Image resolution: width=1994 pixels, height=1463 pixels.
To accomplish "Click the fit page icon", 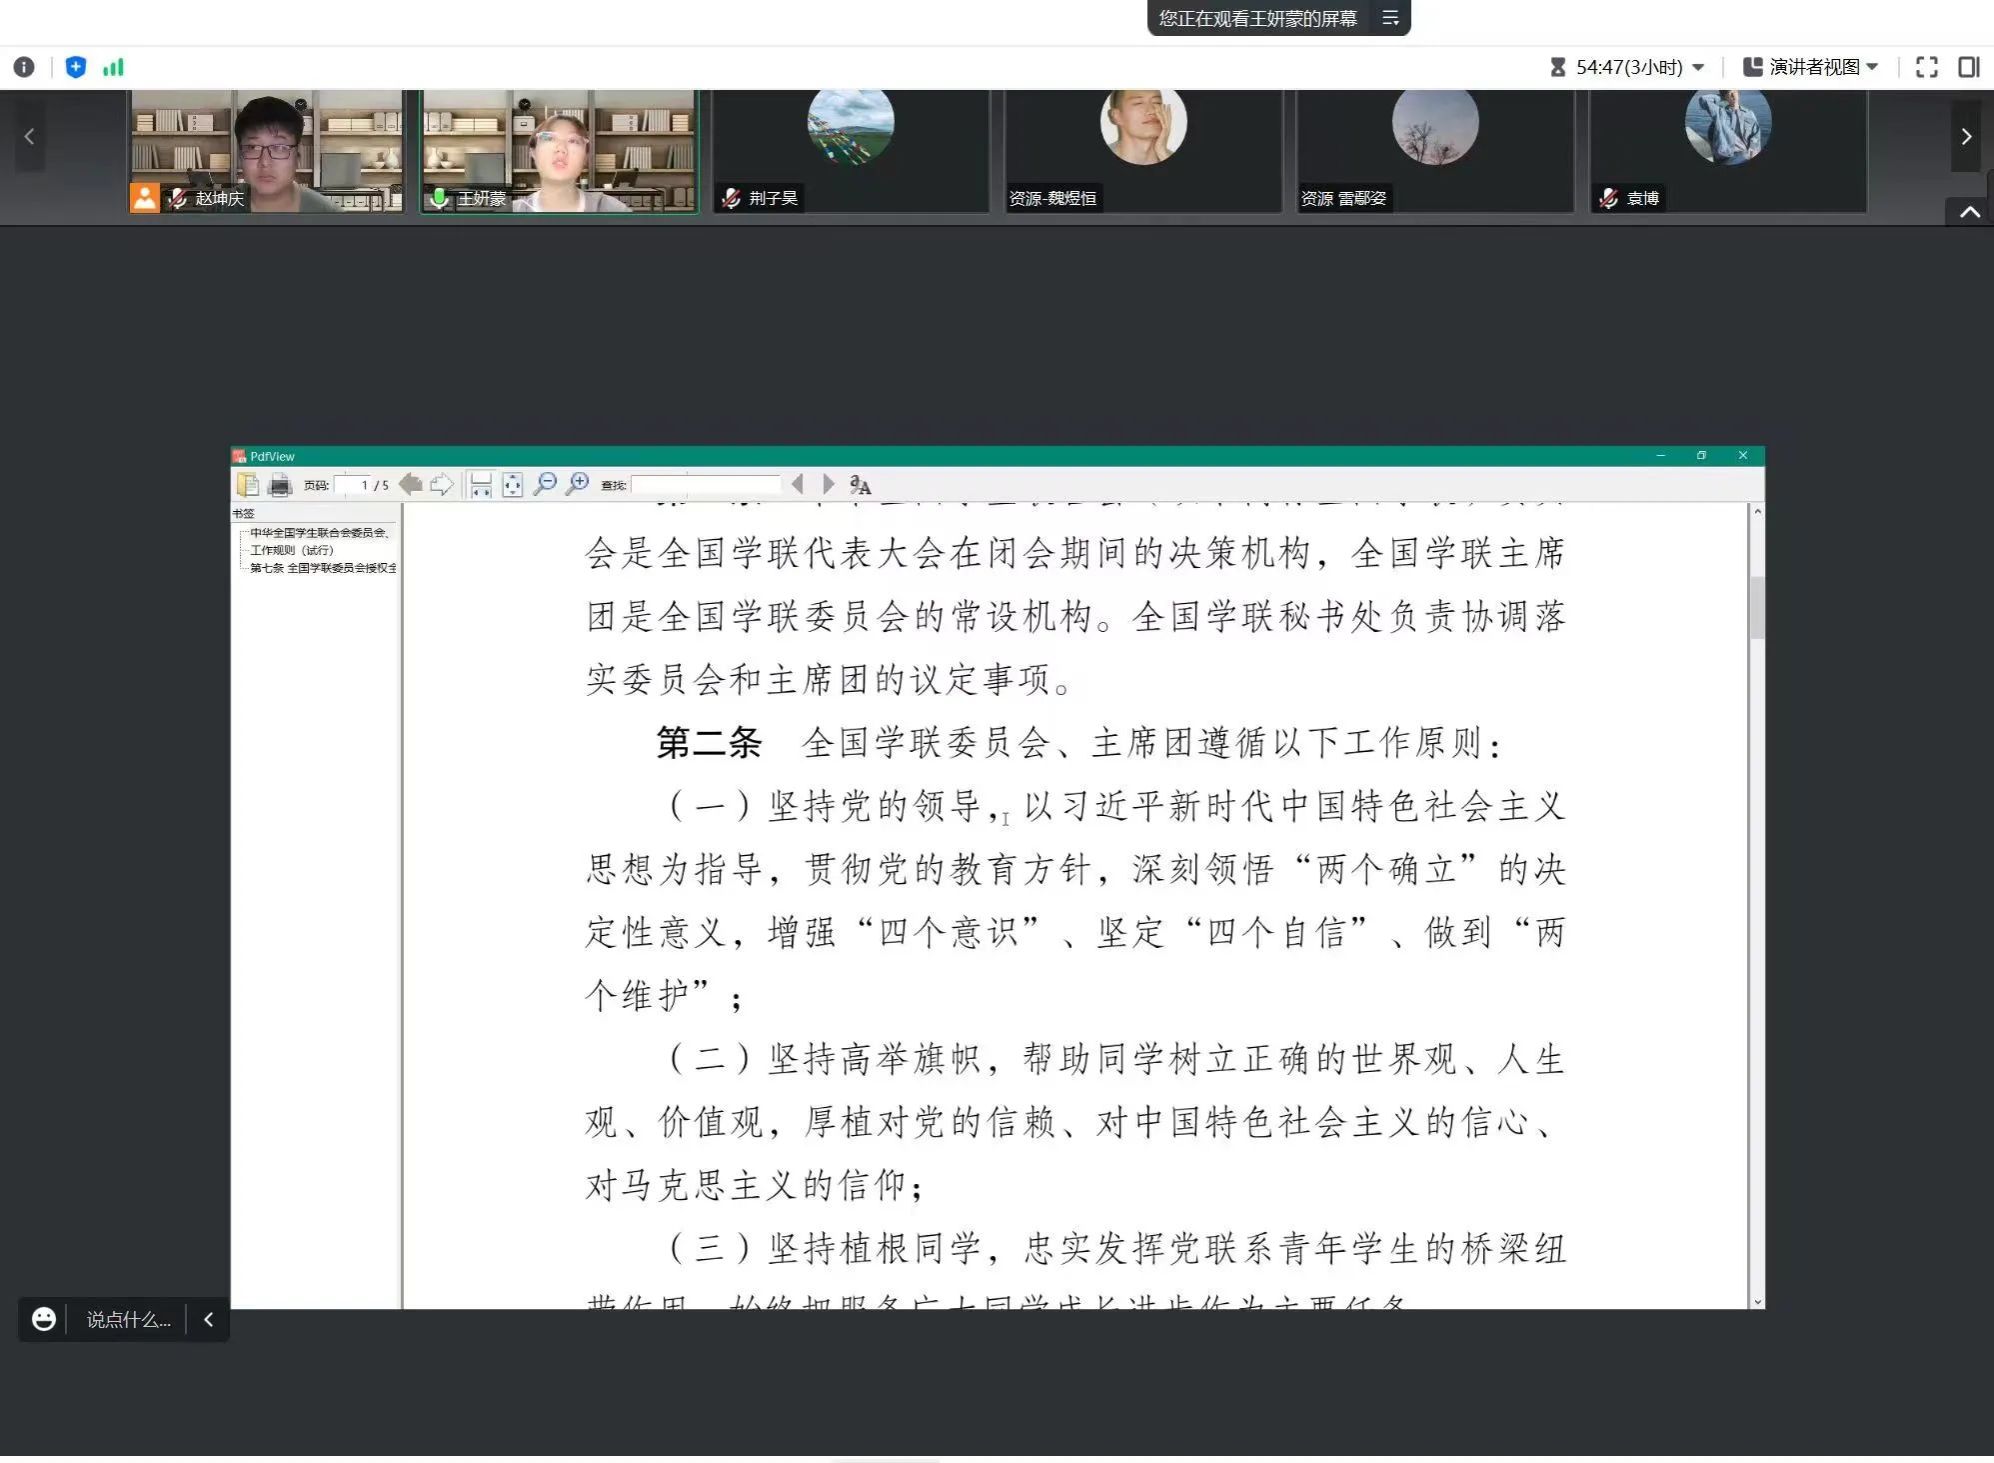I will point(512,485).
